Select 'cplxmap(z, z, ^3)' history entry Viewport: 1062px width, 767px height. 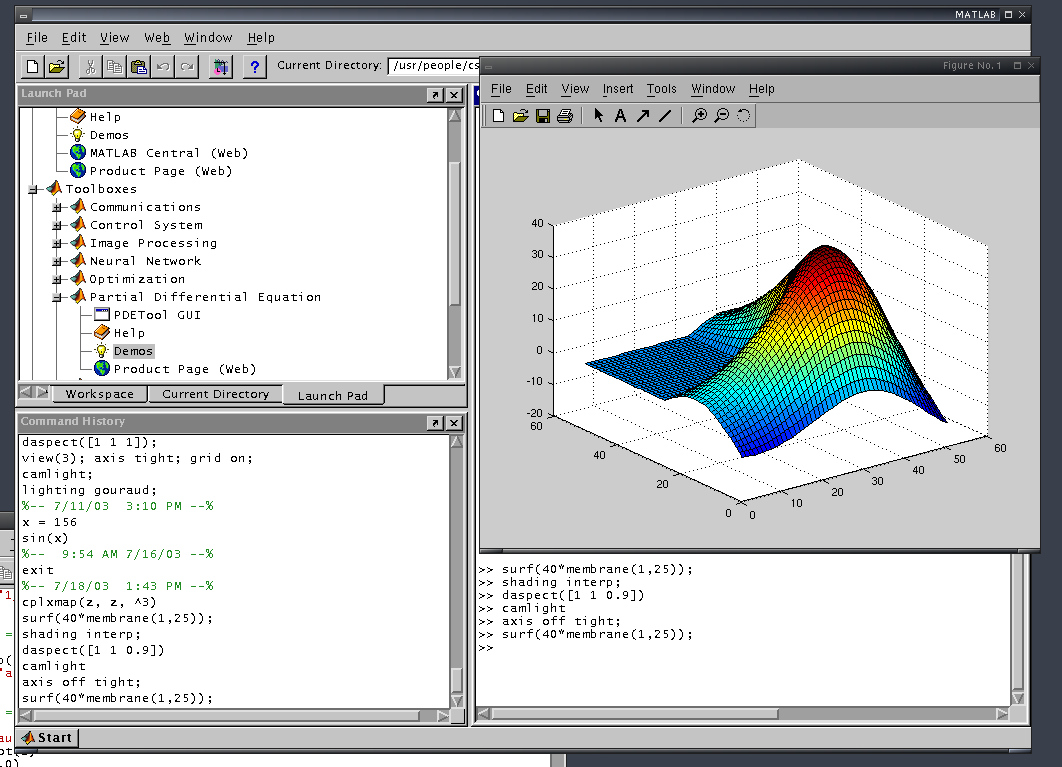(89, 602)
